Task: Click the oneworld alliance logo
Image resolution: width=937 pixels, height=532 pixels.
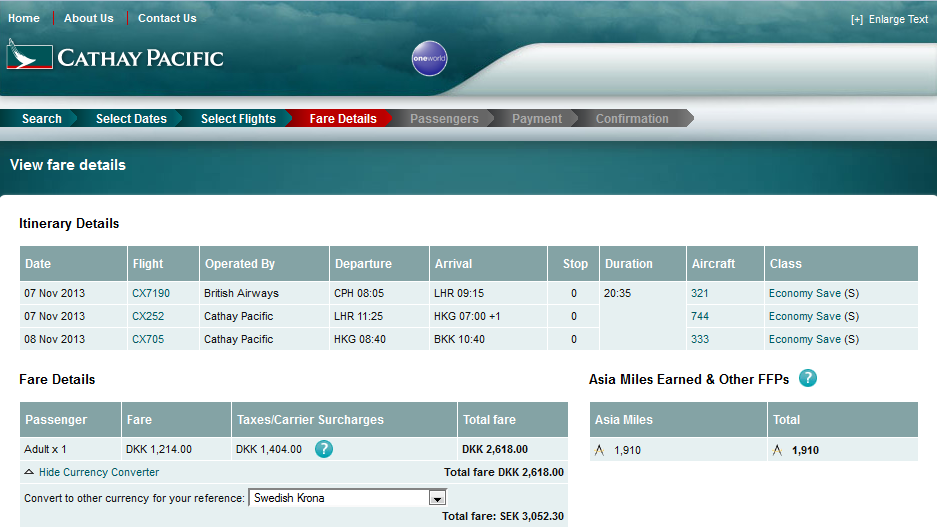Action: pyautogui.click(x=429, y=59)
